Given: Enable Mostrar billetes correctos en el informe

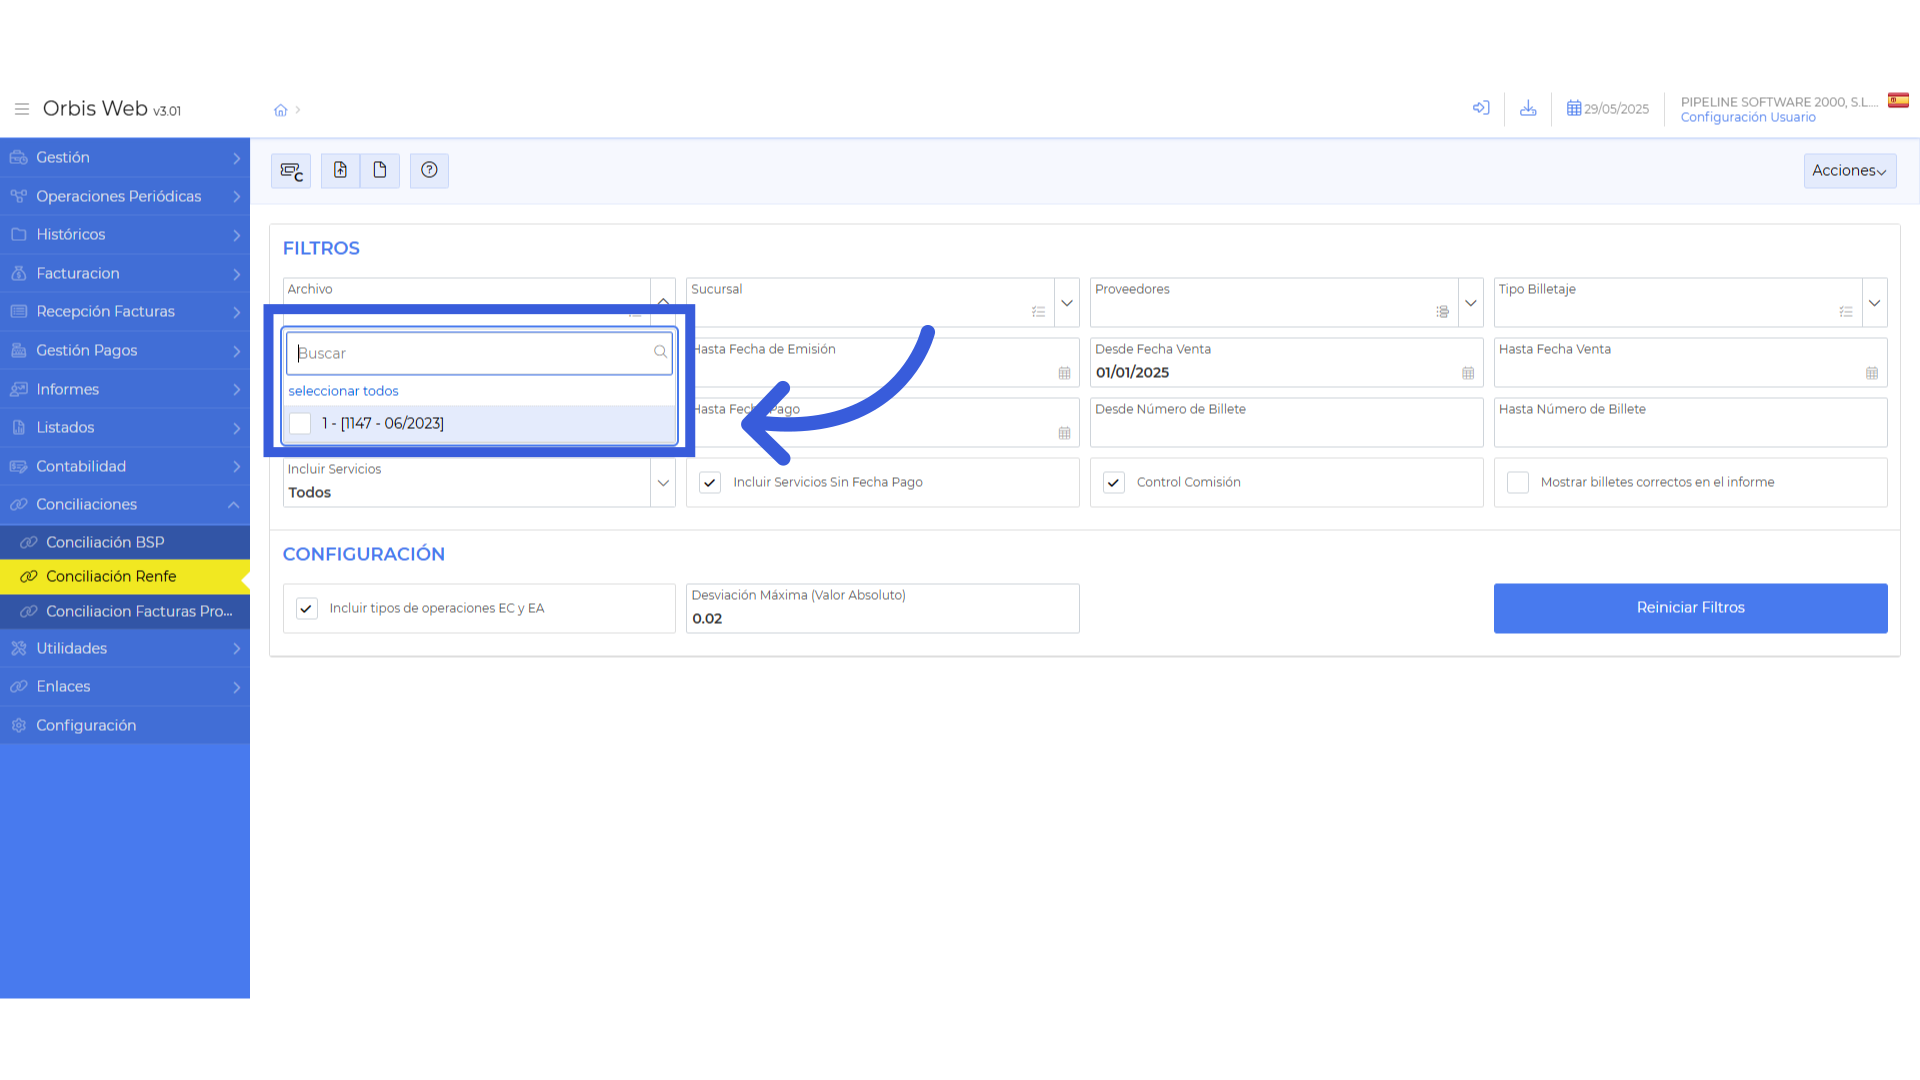Looking at the screenshot, I should (1518, 482).
